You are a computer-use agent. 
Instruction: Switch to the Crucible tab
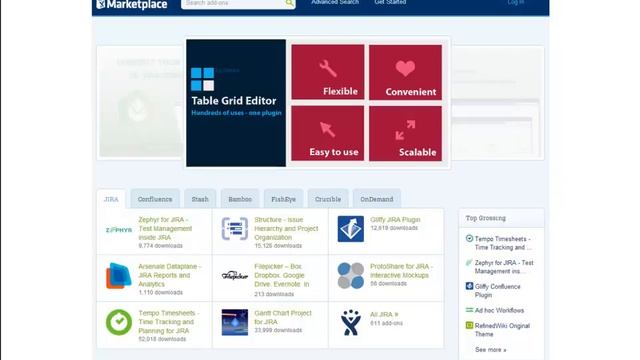click(x=328, y=199)
